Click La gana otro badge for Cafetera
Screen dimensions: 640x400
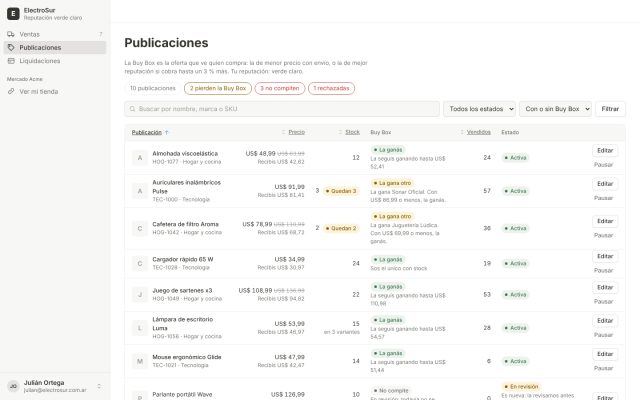coord(392,216)
